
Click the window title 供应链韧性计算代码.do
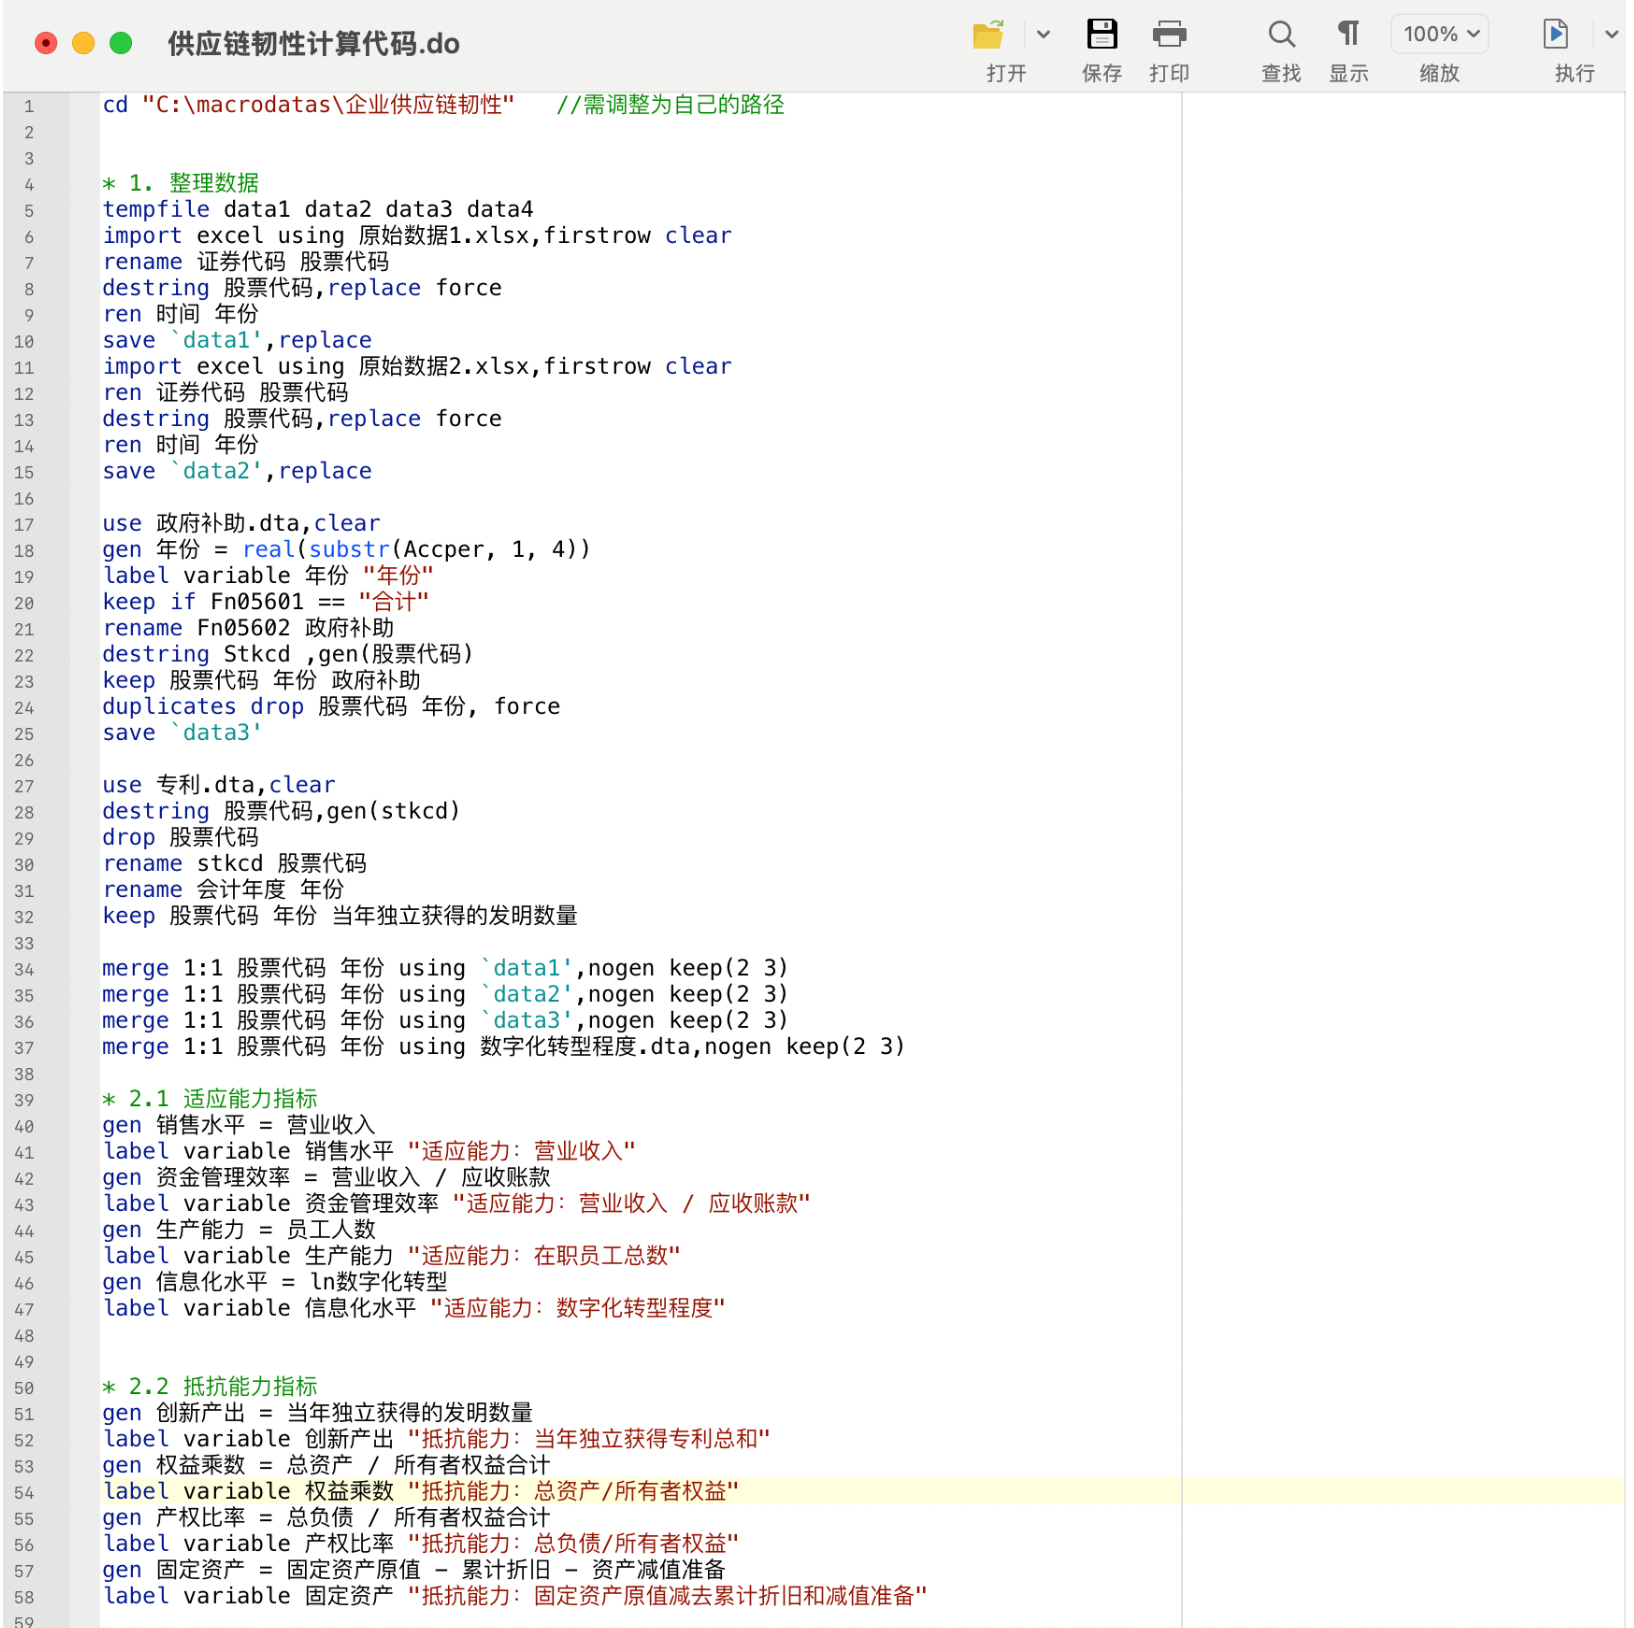[x=313, y=44]
